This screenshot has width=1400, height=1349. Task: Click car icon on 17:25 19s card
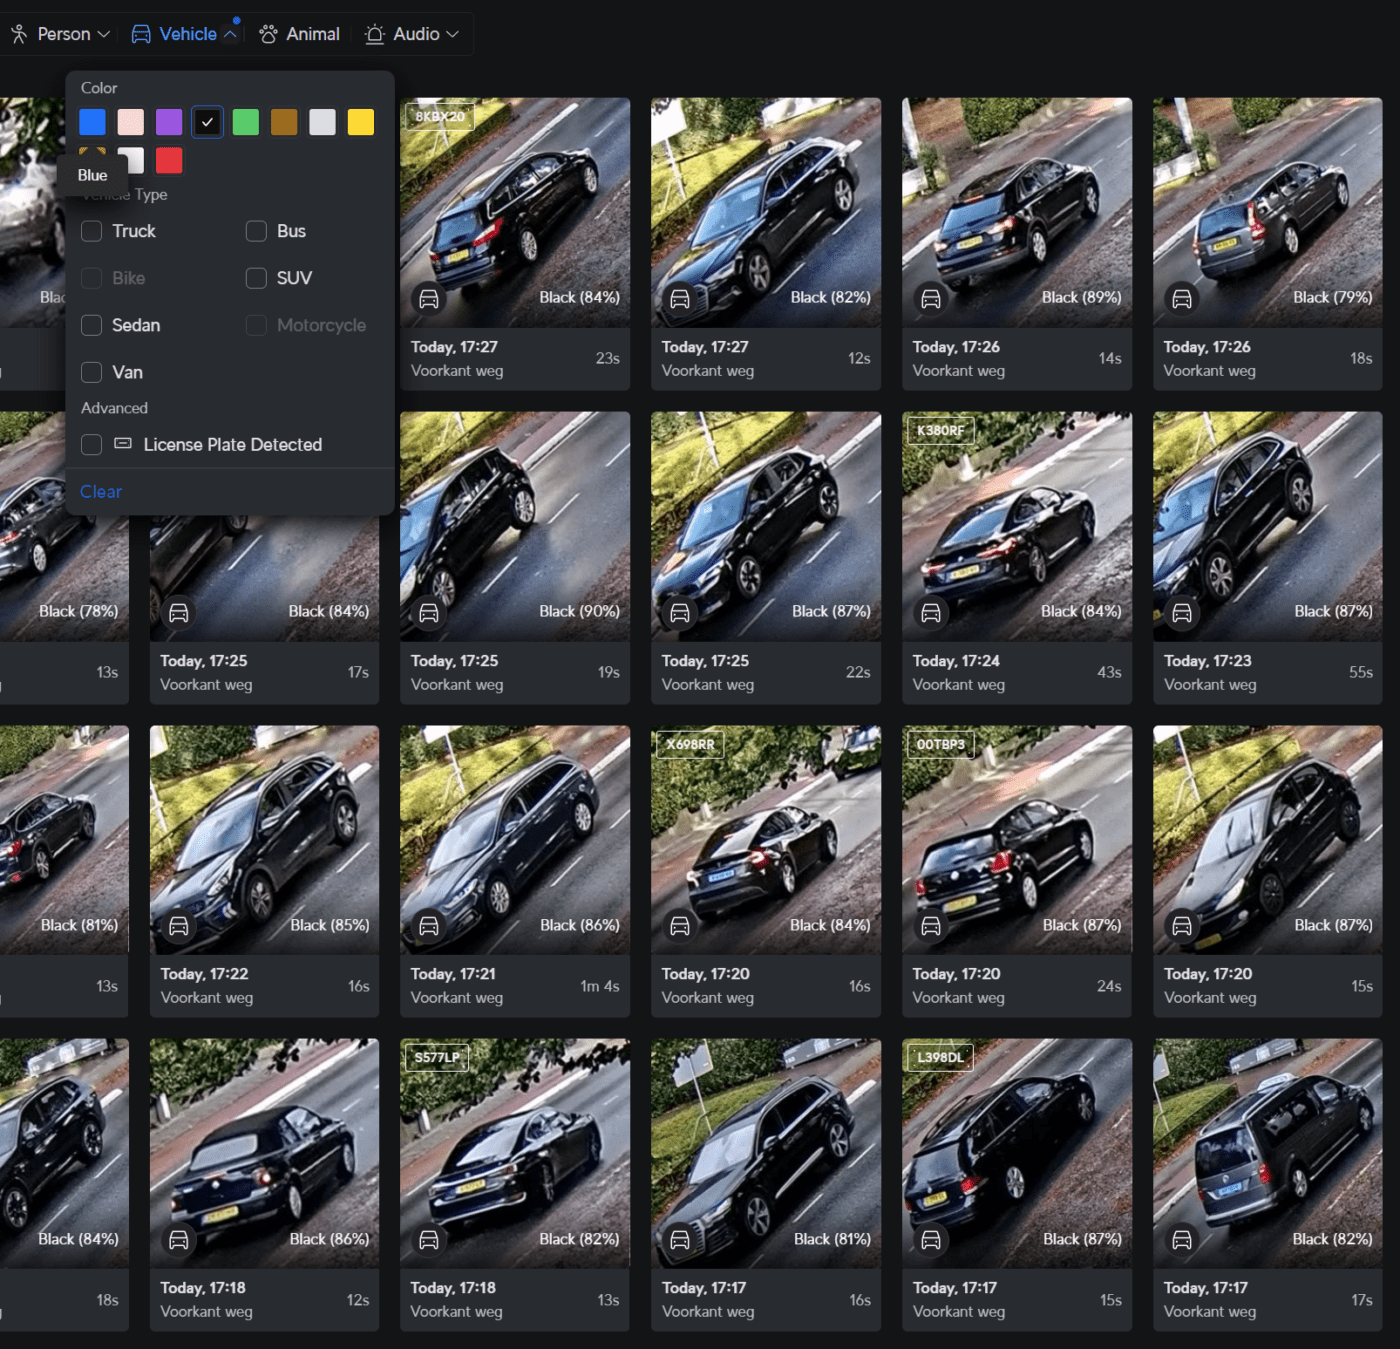429,613
